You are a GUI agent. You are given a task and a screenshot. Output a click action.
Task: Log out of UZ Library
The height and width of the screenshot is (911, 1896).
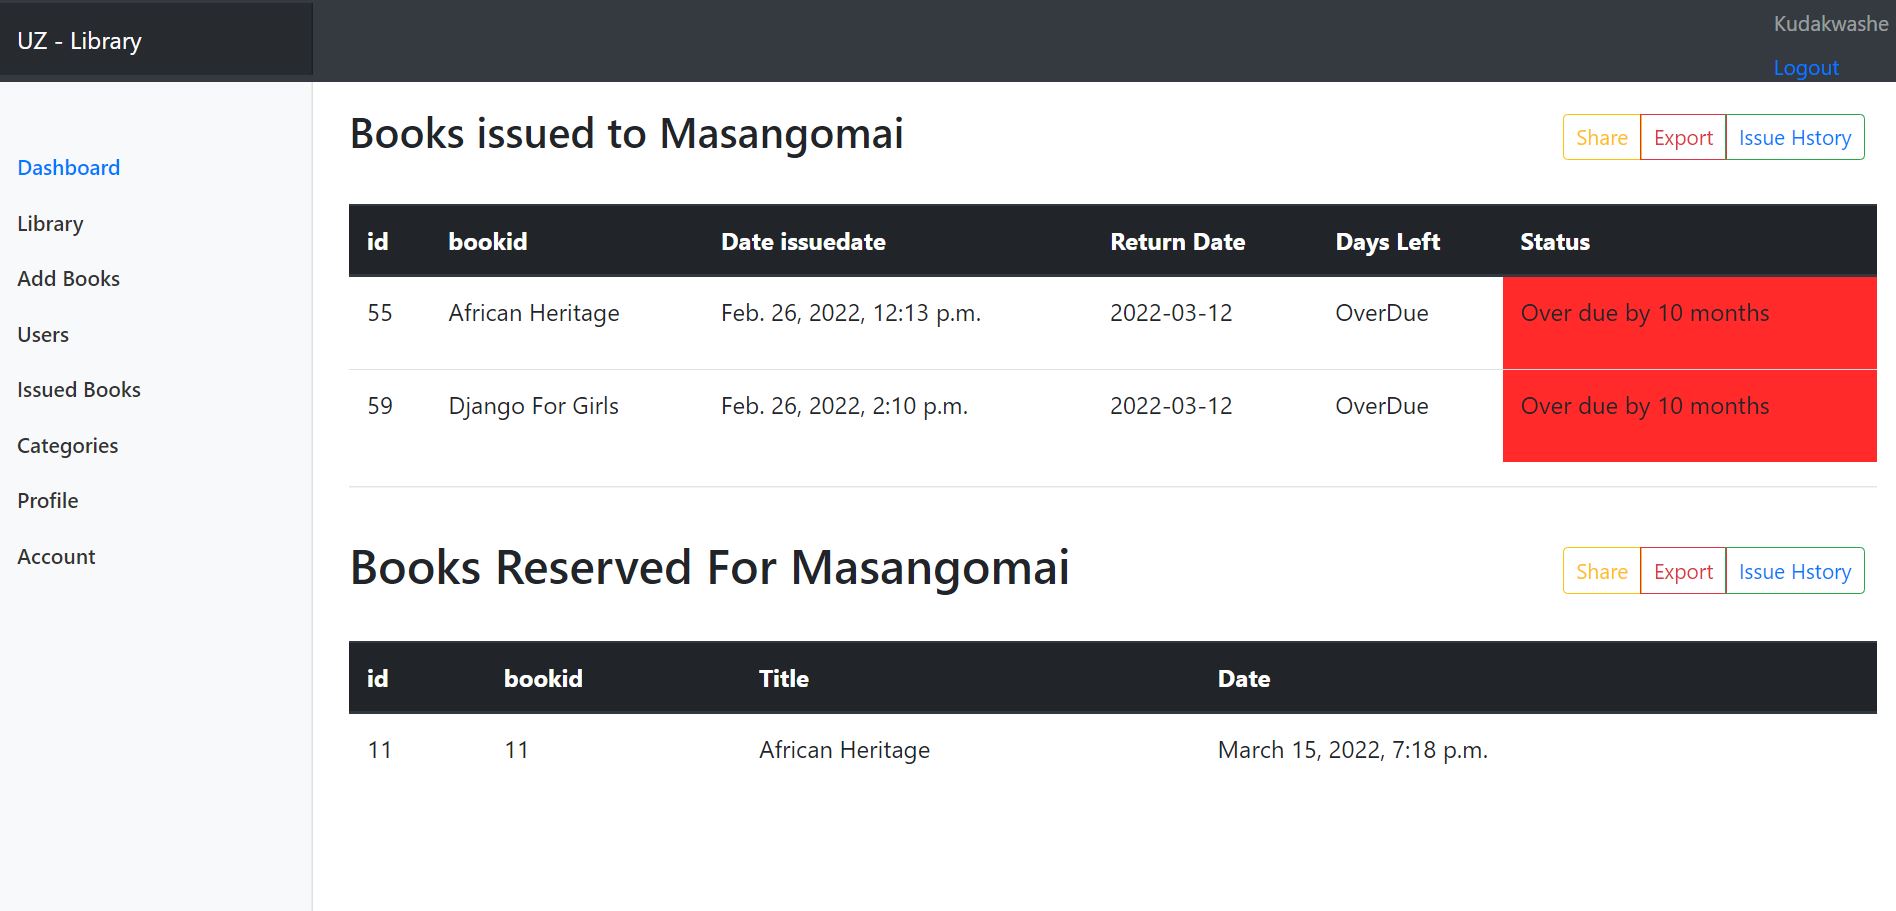click(x=1806, y=67)
